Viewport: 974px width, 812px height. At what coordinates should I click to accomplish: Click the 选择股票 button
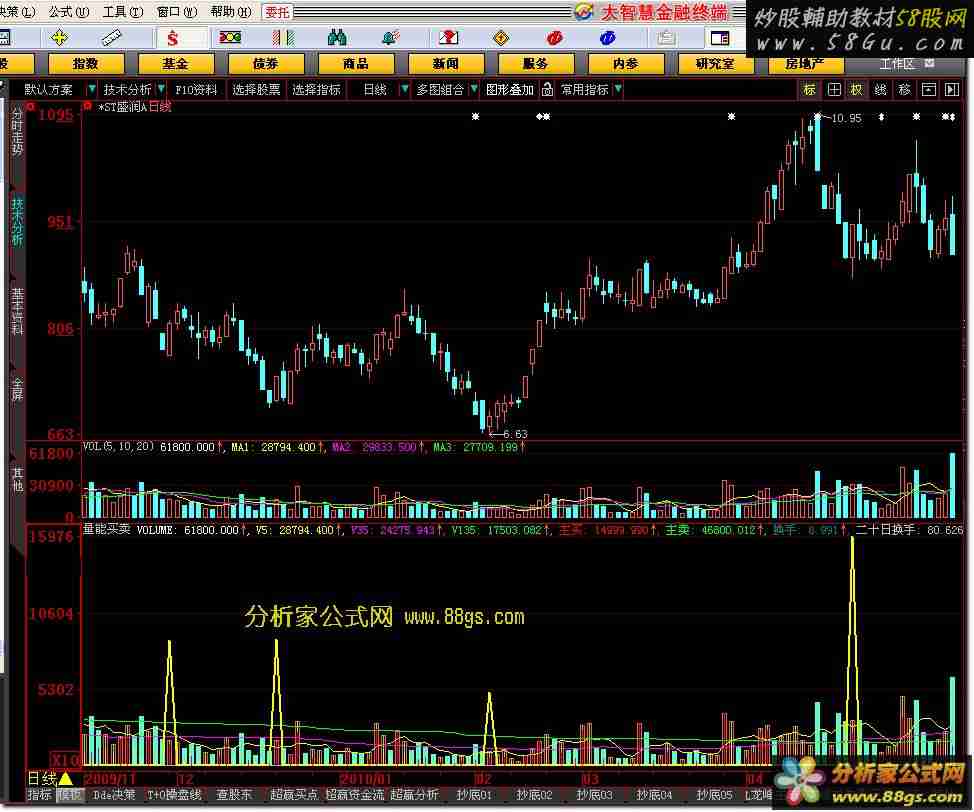click(256, 89)
